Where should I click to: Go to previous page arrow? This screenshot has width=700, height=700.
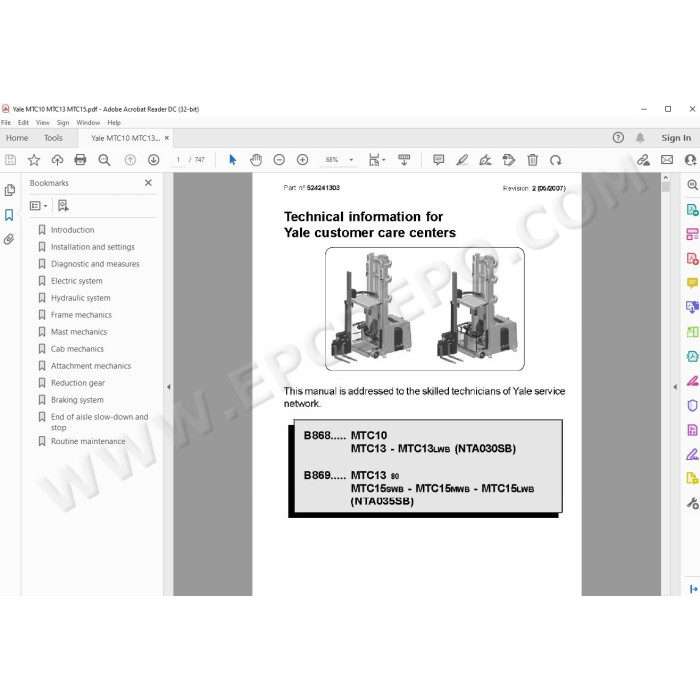(130, 160)
